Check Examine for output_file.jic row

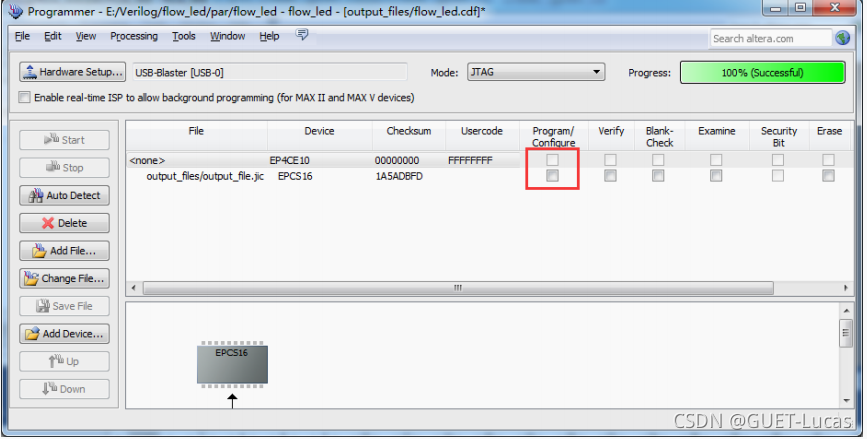tap(716, 176)
